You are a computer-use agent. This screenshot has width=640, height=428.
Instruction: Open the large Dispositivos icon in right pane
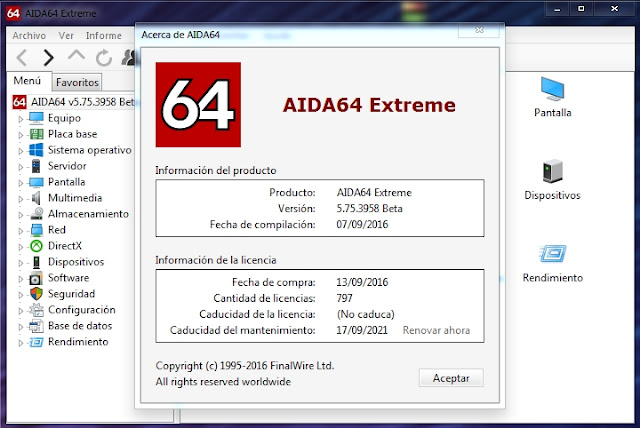(553, 171)
